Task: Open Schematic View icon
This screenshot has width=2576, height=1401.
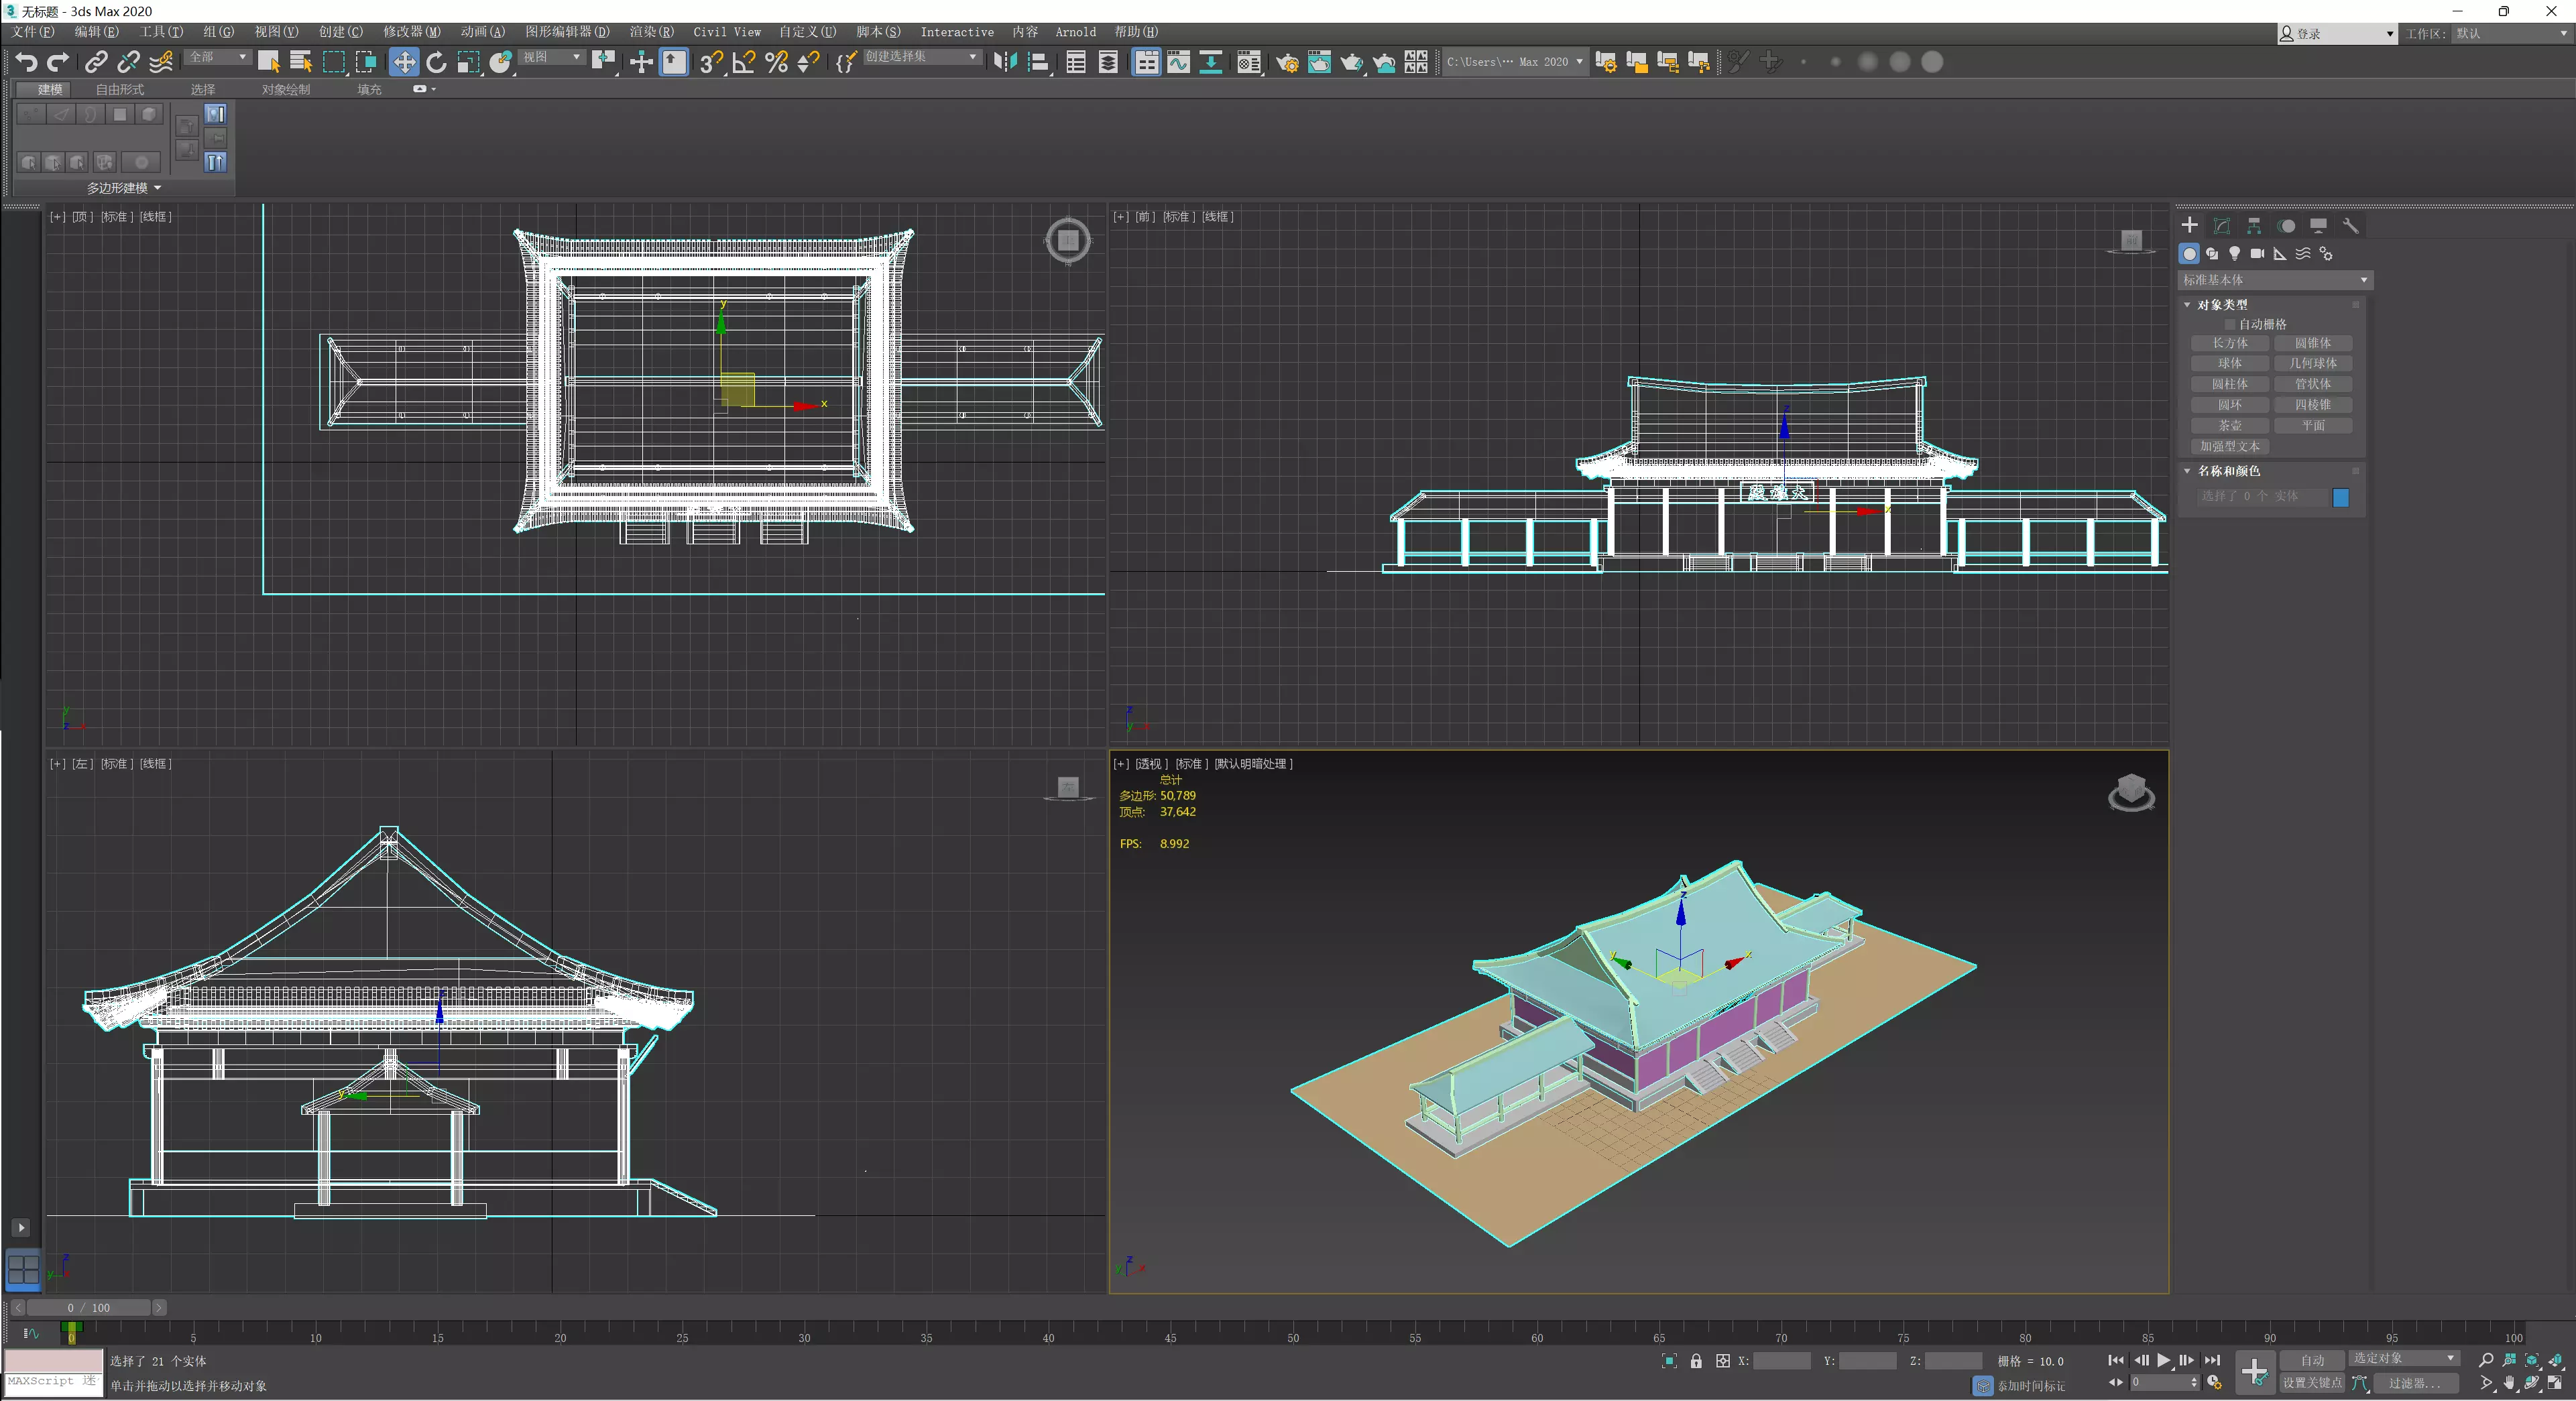Action: pyautogui.click(x=1211, y=62)
